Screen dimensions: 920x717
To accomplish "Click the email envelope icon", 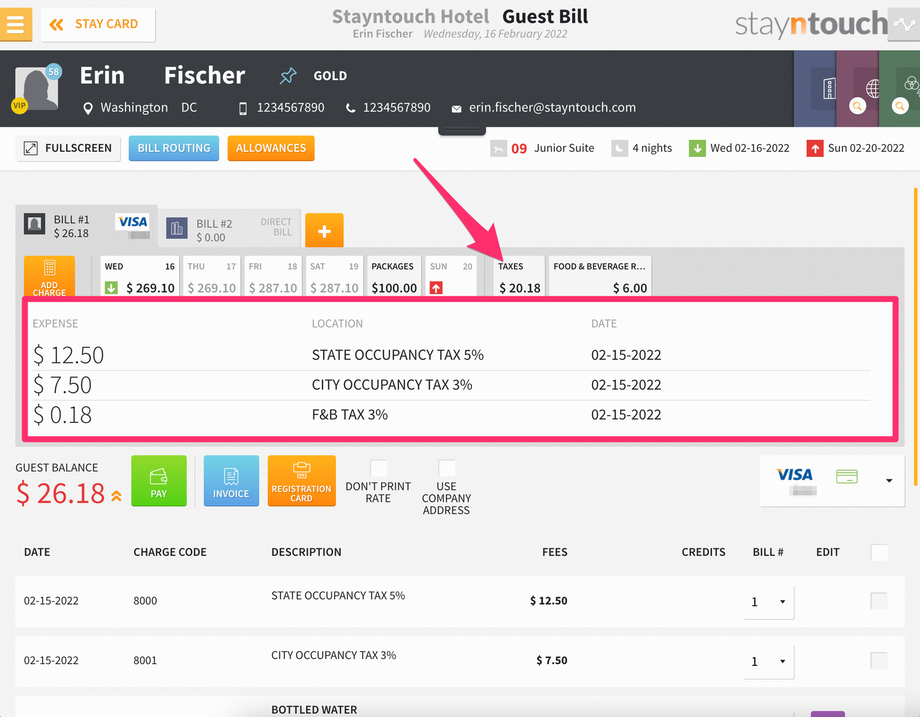I will click(x=456, y=109).
